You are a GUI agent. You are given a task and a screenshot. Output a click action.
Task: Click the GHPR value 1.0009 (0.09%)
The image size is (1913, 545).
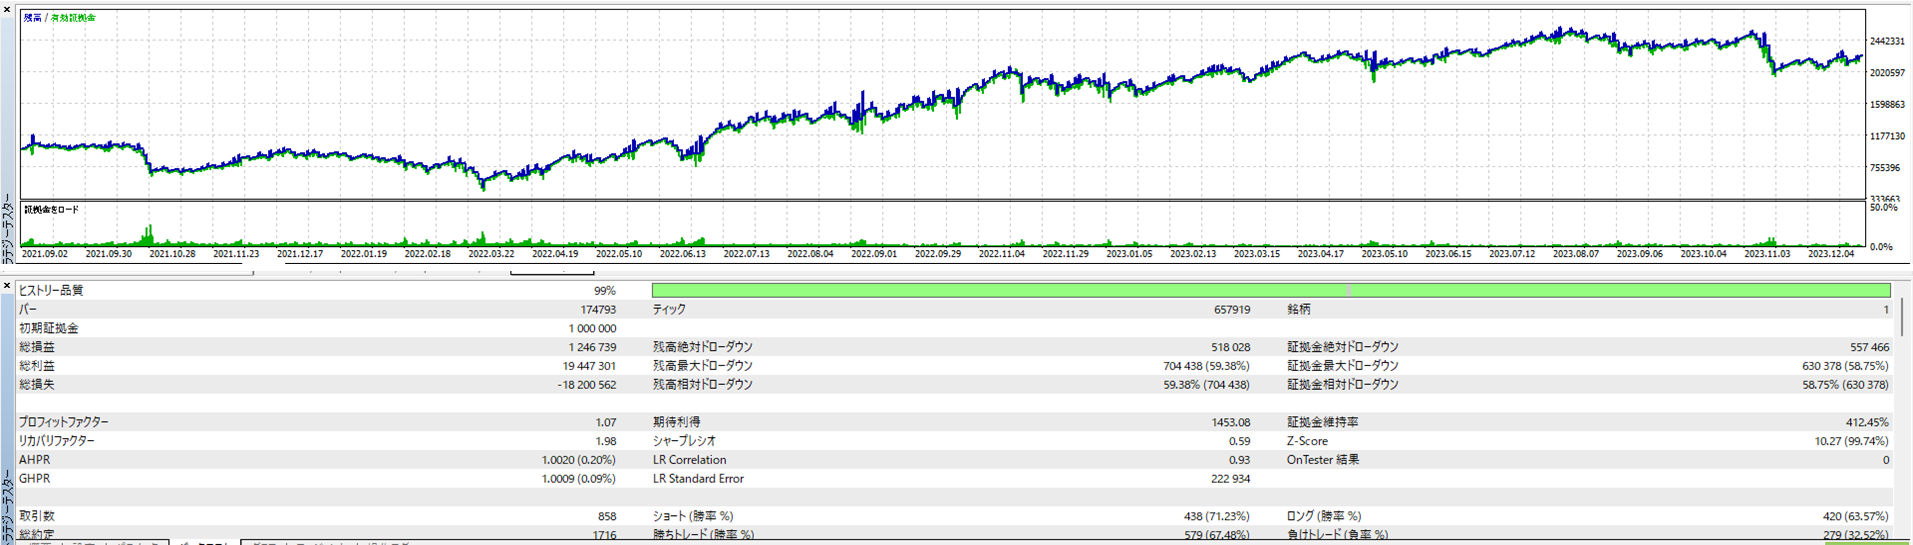point(579,479)
